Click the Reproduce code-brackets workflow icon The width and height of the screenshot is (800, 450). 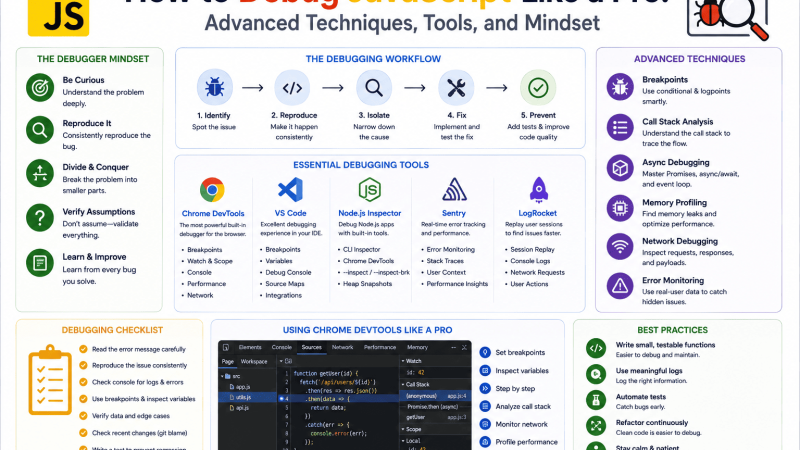pos(292,88)
